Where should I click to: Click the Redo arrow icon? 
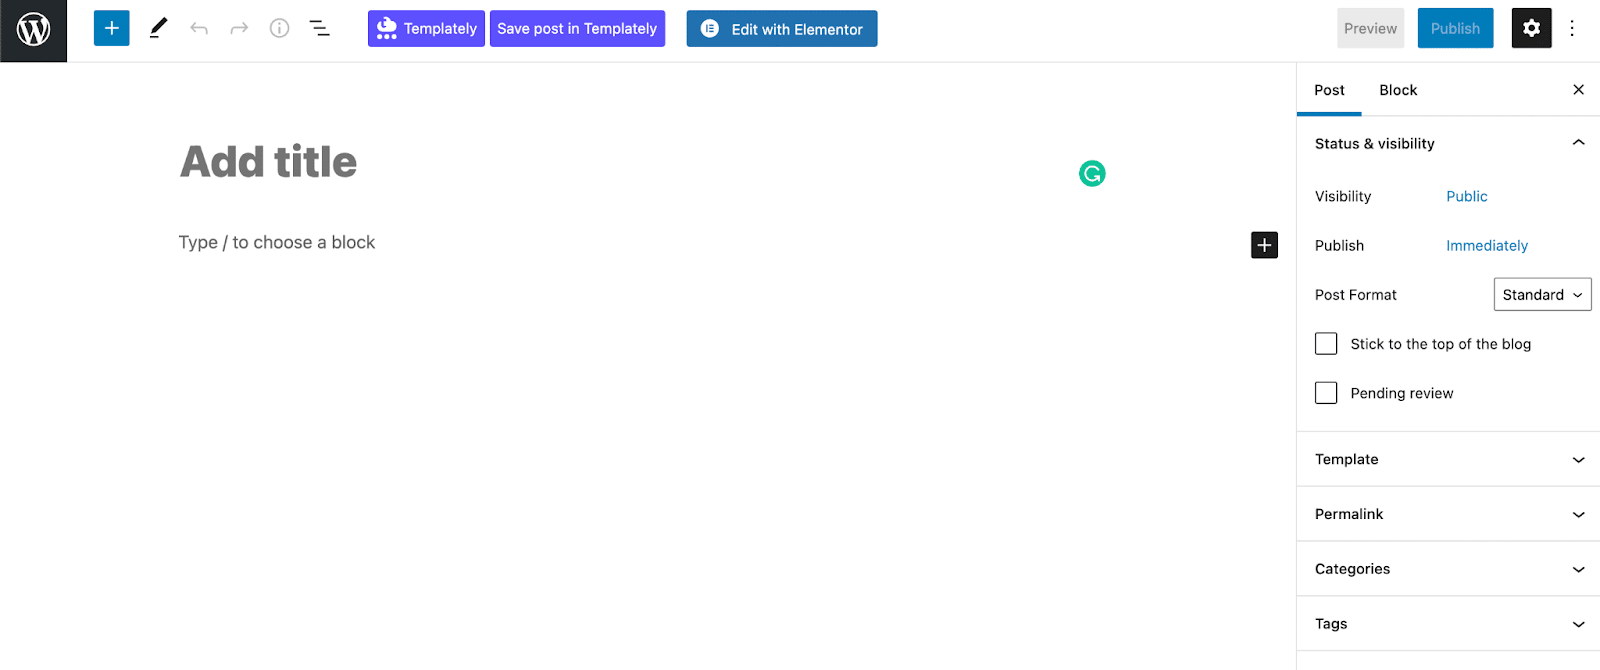coord(239,28)
